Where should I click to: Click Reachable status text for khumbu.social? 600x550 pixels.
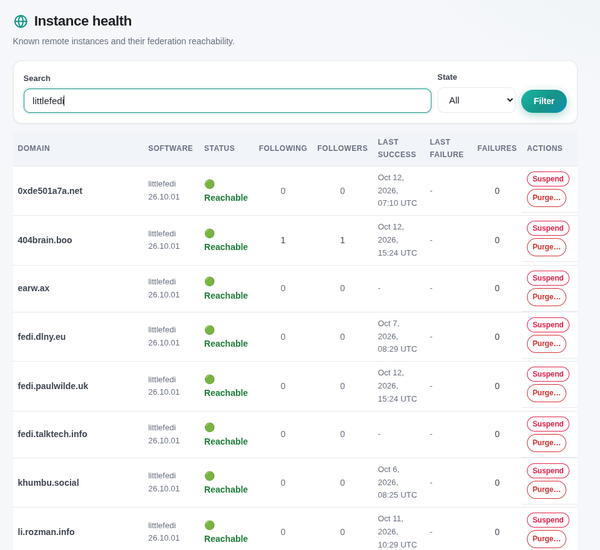click(226, 490)
